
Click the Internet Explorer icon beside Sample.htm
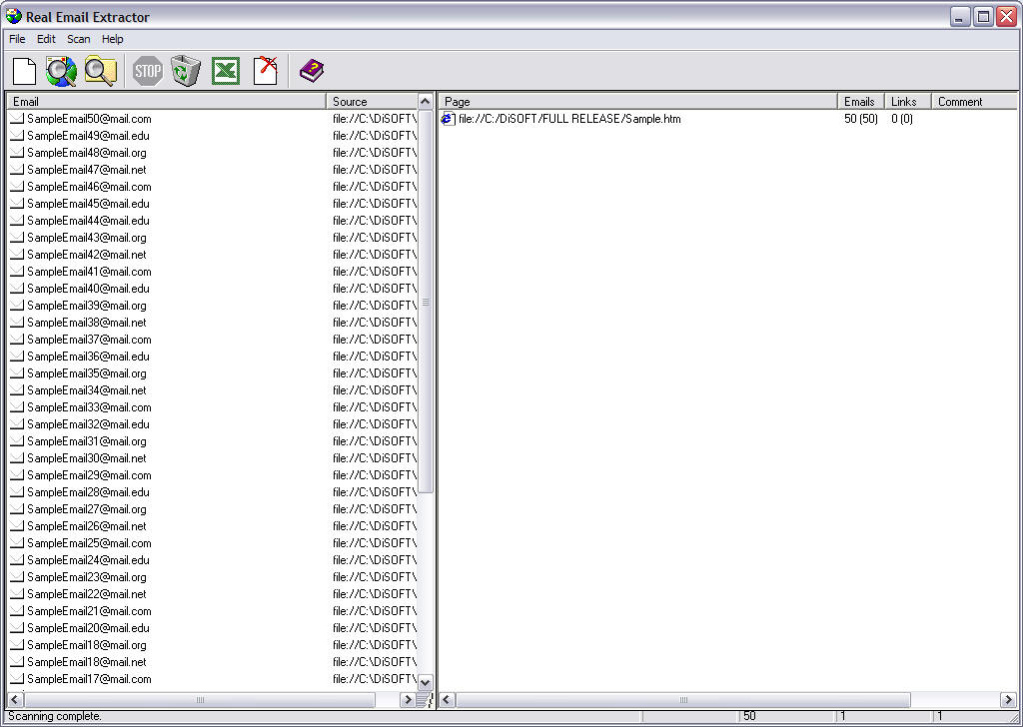pos(448,119)
